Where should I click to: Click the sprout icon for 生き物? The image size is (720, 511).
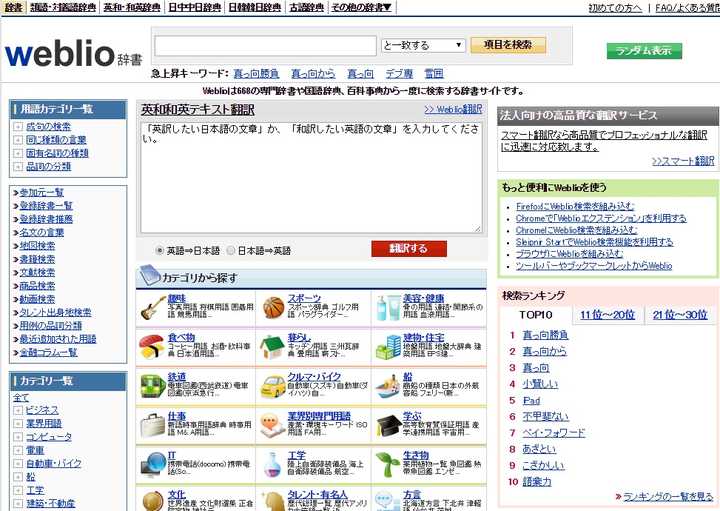(x=388, y=465)
